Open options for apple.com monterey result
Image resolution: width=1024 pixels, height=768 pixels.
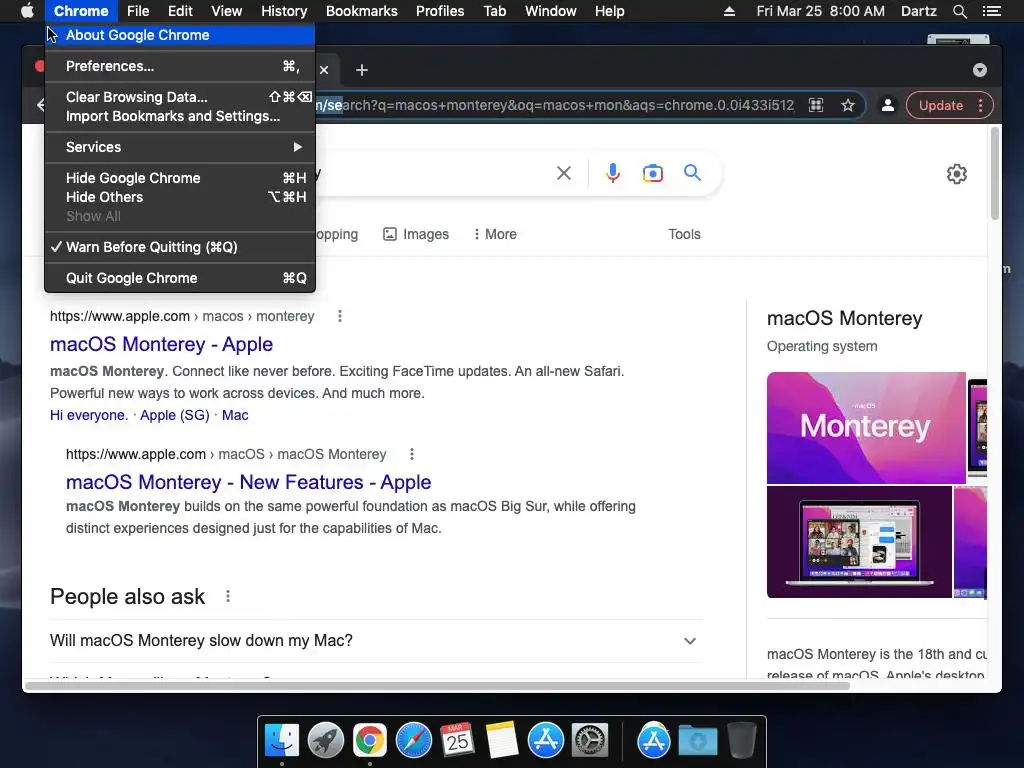coord(340,316)
